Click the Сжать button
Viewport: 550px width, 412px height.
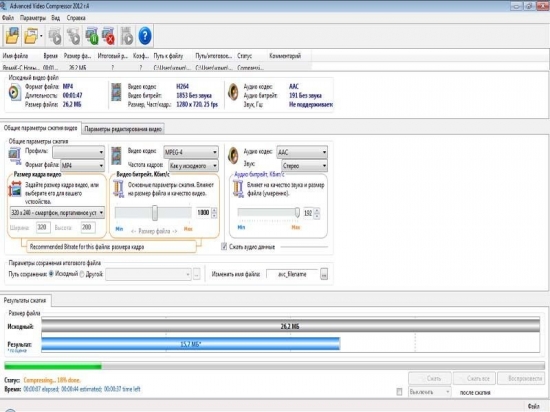point(430,378)
